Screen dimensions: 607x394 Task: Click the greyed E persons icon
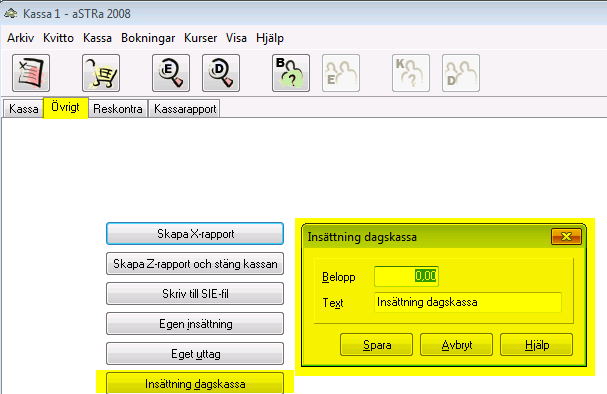(x=341, y=73)
